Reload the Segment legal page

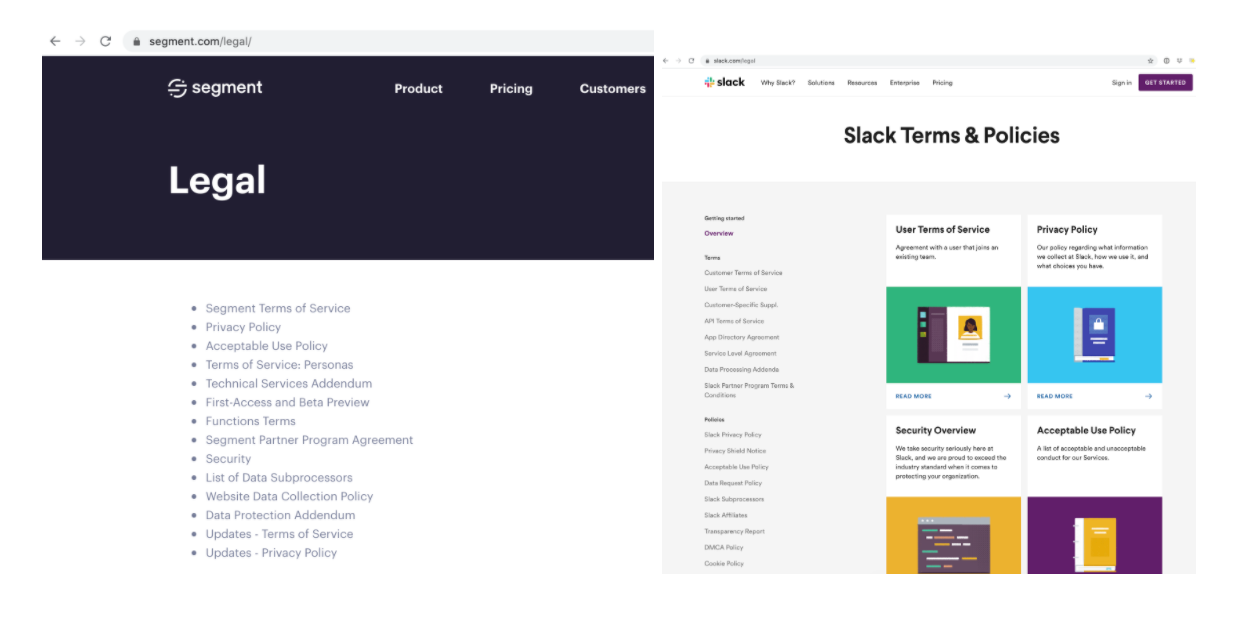[105, 41]
